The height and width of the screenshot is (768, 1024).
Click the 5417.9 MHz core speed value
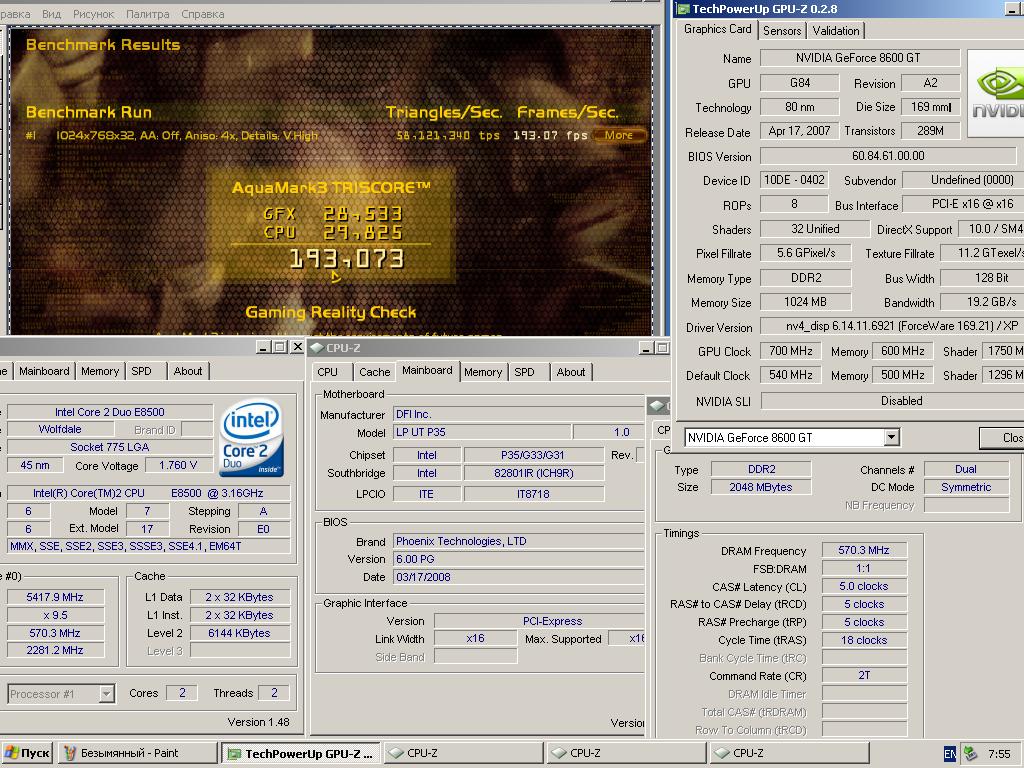point(55,597)
